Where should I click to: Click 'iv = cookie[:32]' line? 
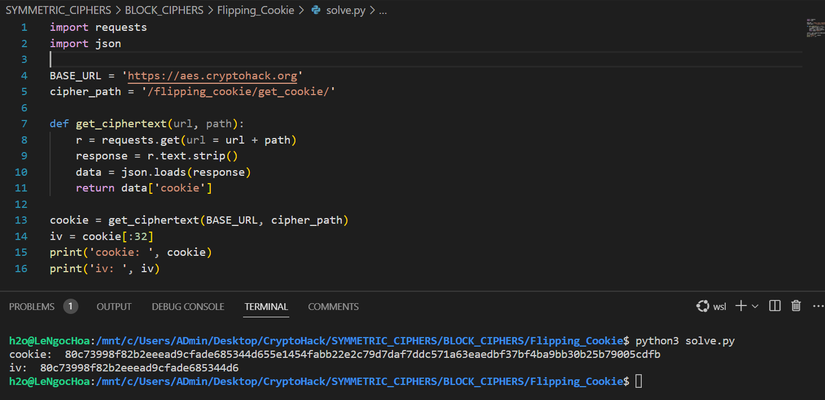102,236
